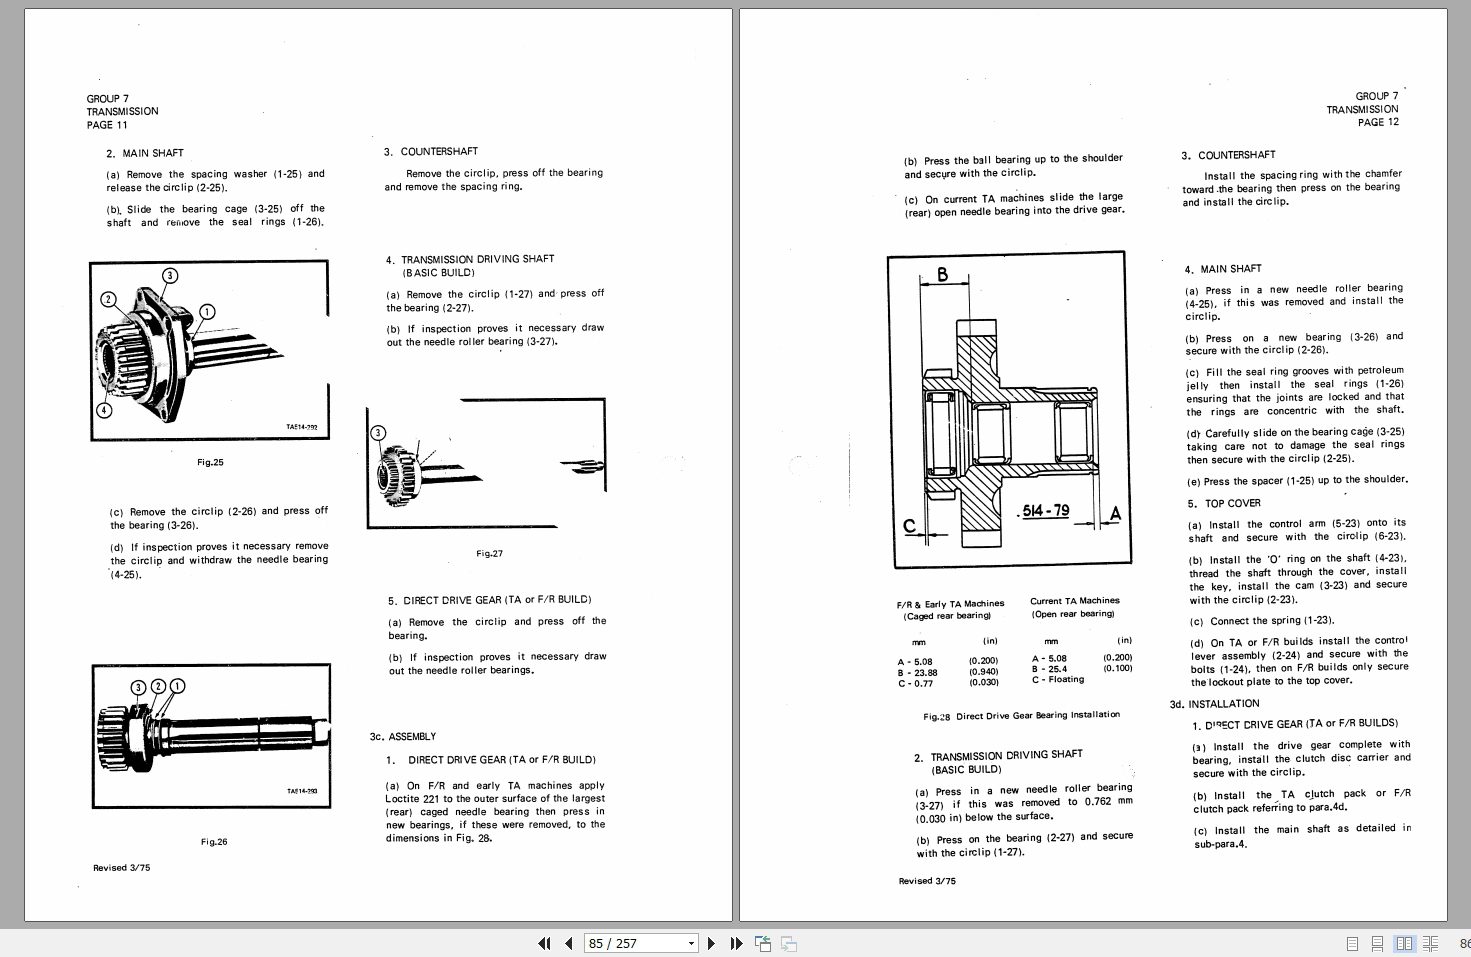The image size is (1471, 957).
Task: Click the 'Fig.28 Direct Drive Gear Bearing Installation' caption
Action: 1021,716
